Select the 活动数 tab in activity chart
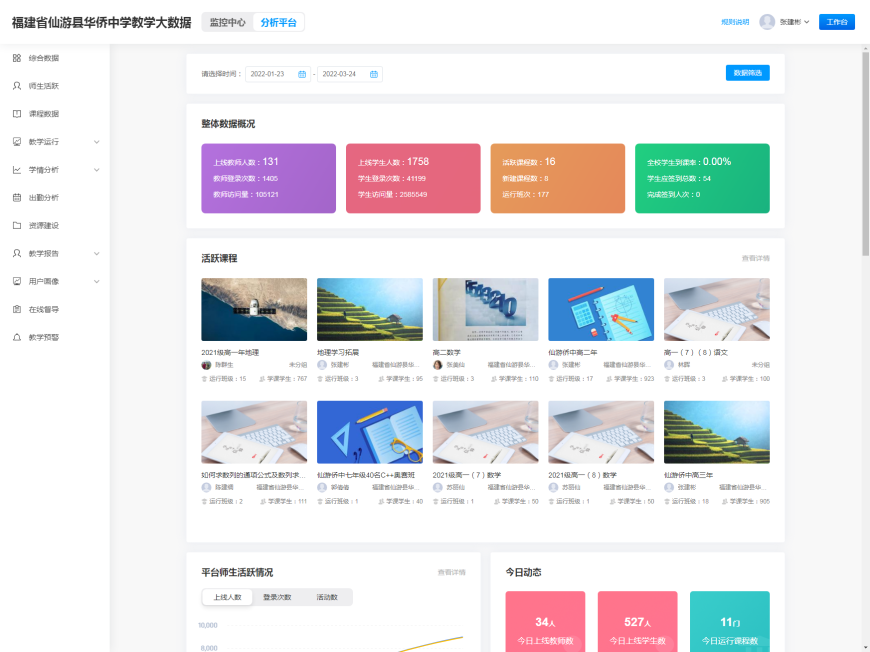 click(x=327, y=597)
